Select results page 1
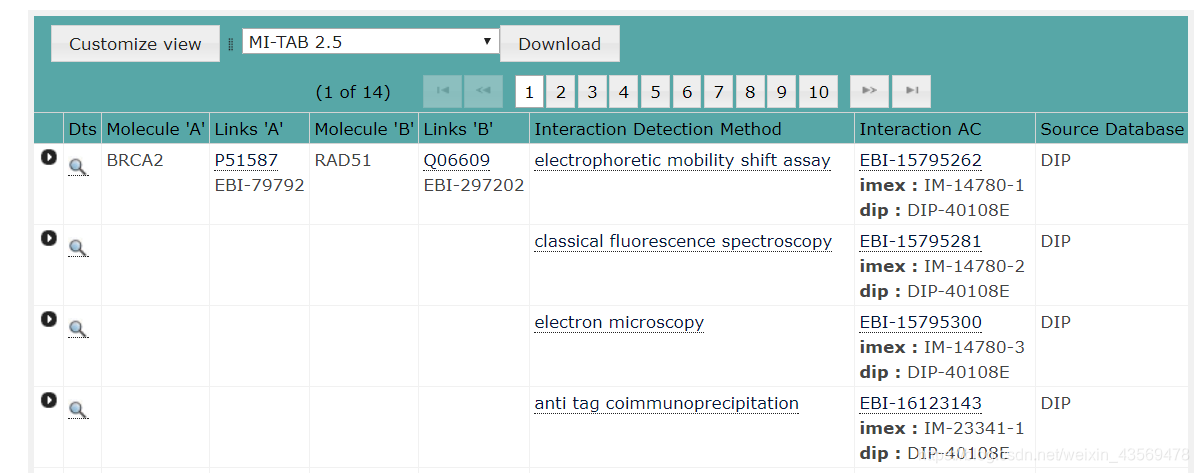1199x473 pixels. click(529, 92)
